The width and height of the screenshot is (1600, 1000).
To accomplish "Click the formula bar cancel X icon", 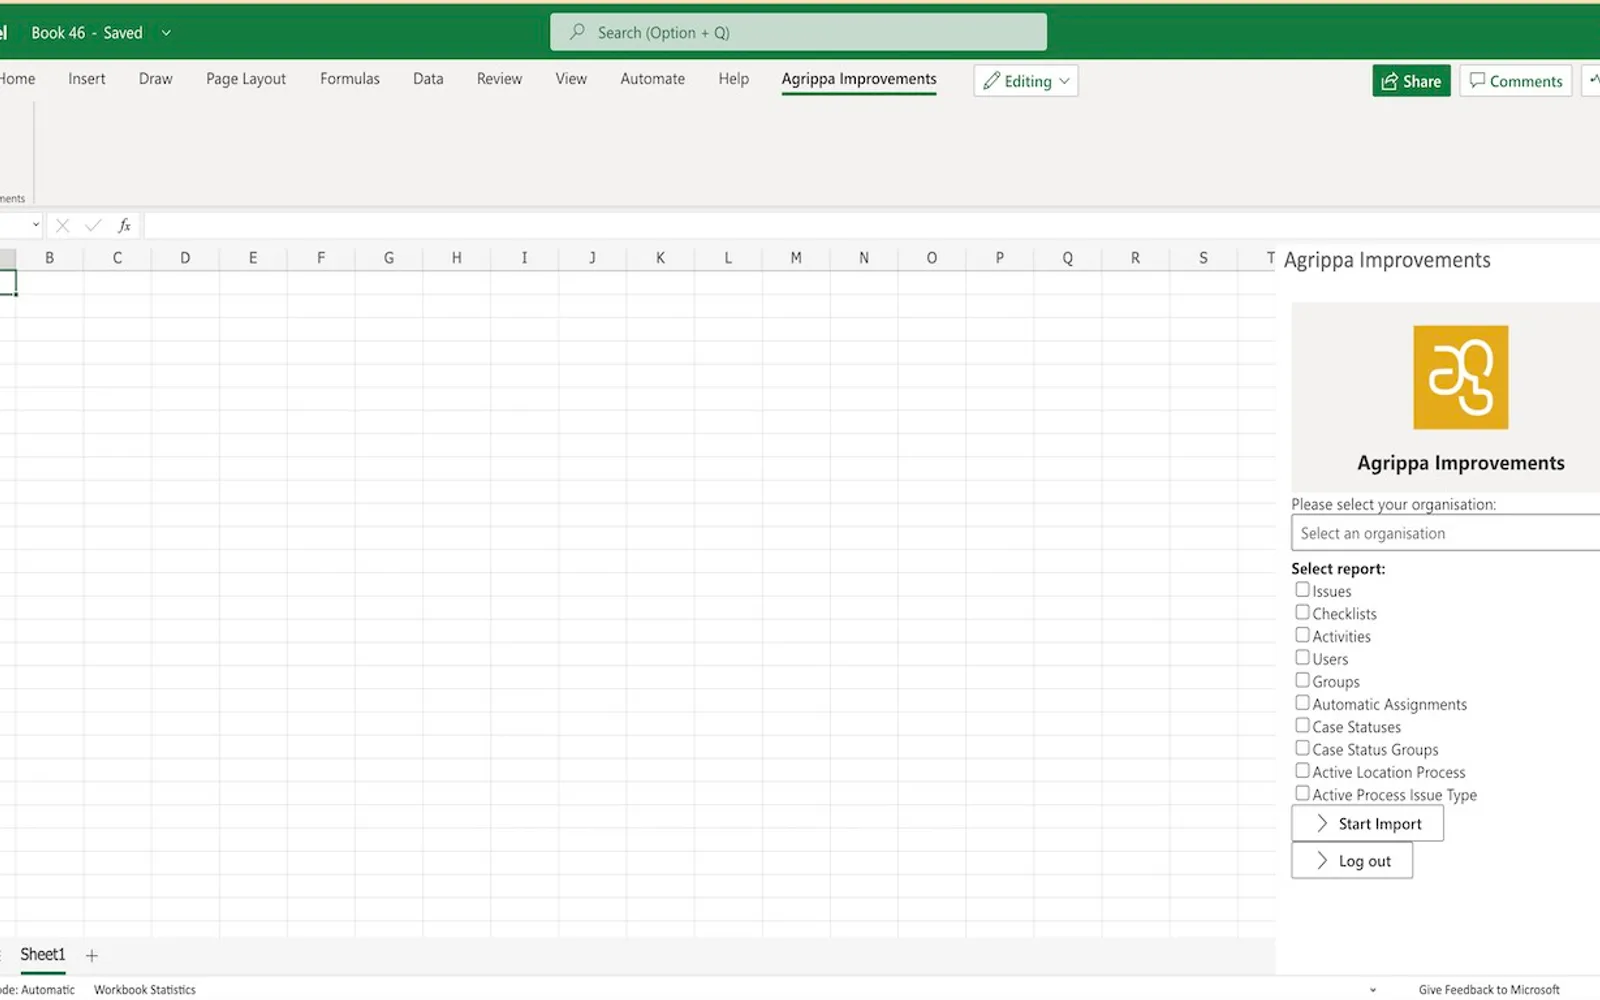I will click(62, 226).
